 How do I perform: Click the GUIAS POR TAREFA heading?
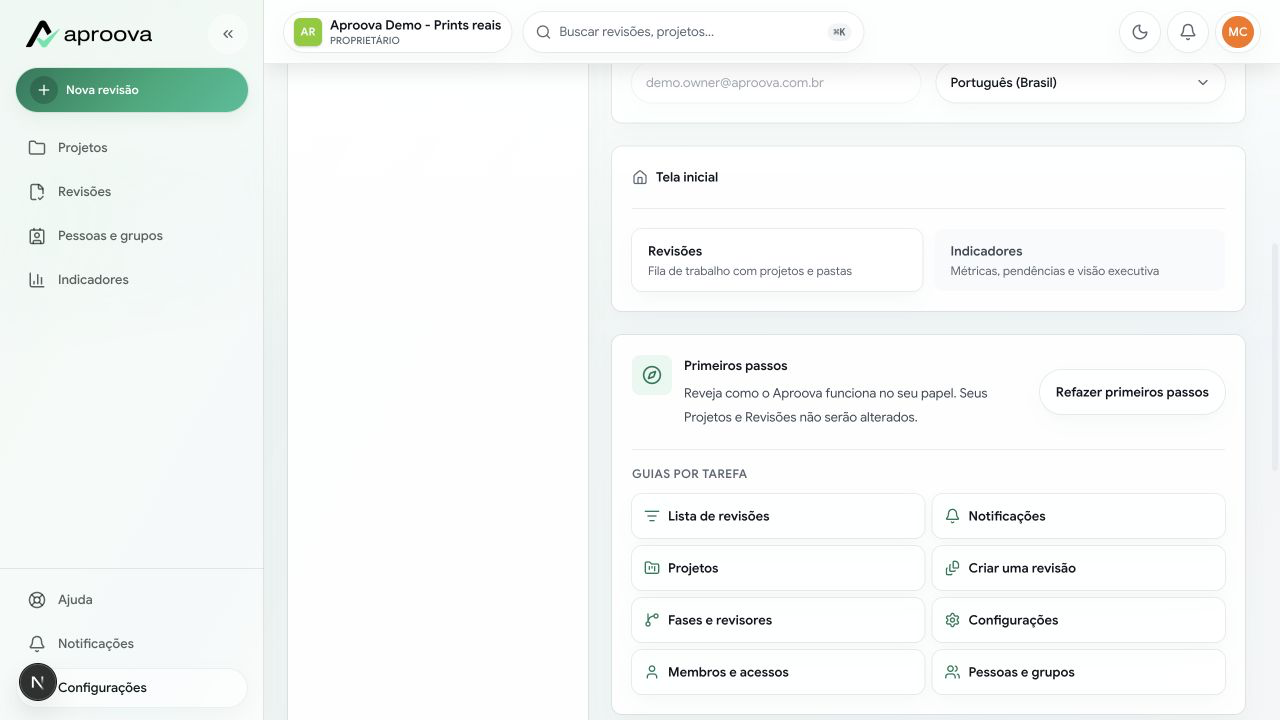(689, 474)
